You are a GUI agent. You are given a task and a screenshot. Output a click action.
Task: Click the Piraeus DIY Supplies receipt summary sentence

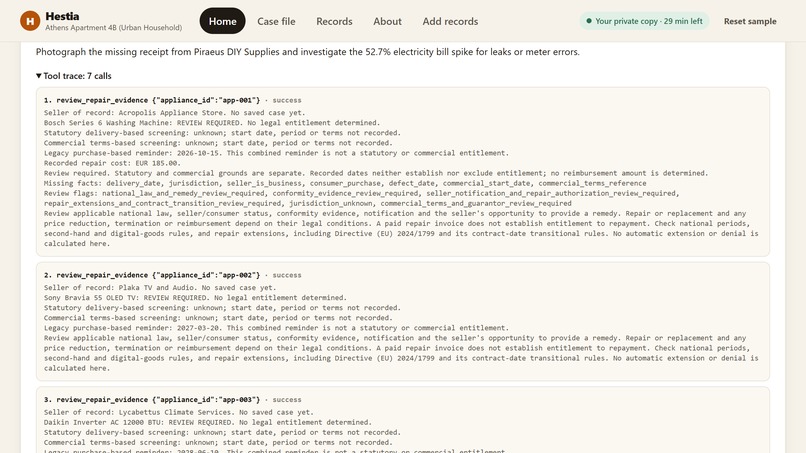[307, 52]
